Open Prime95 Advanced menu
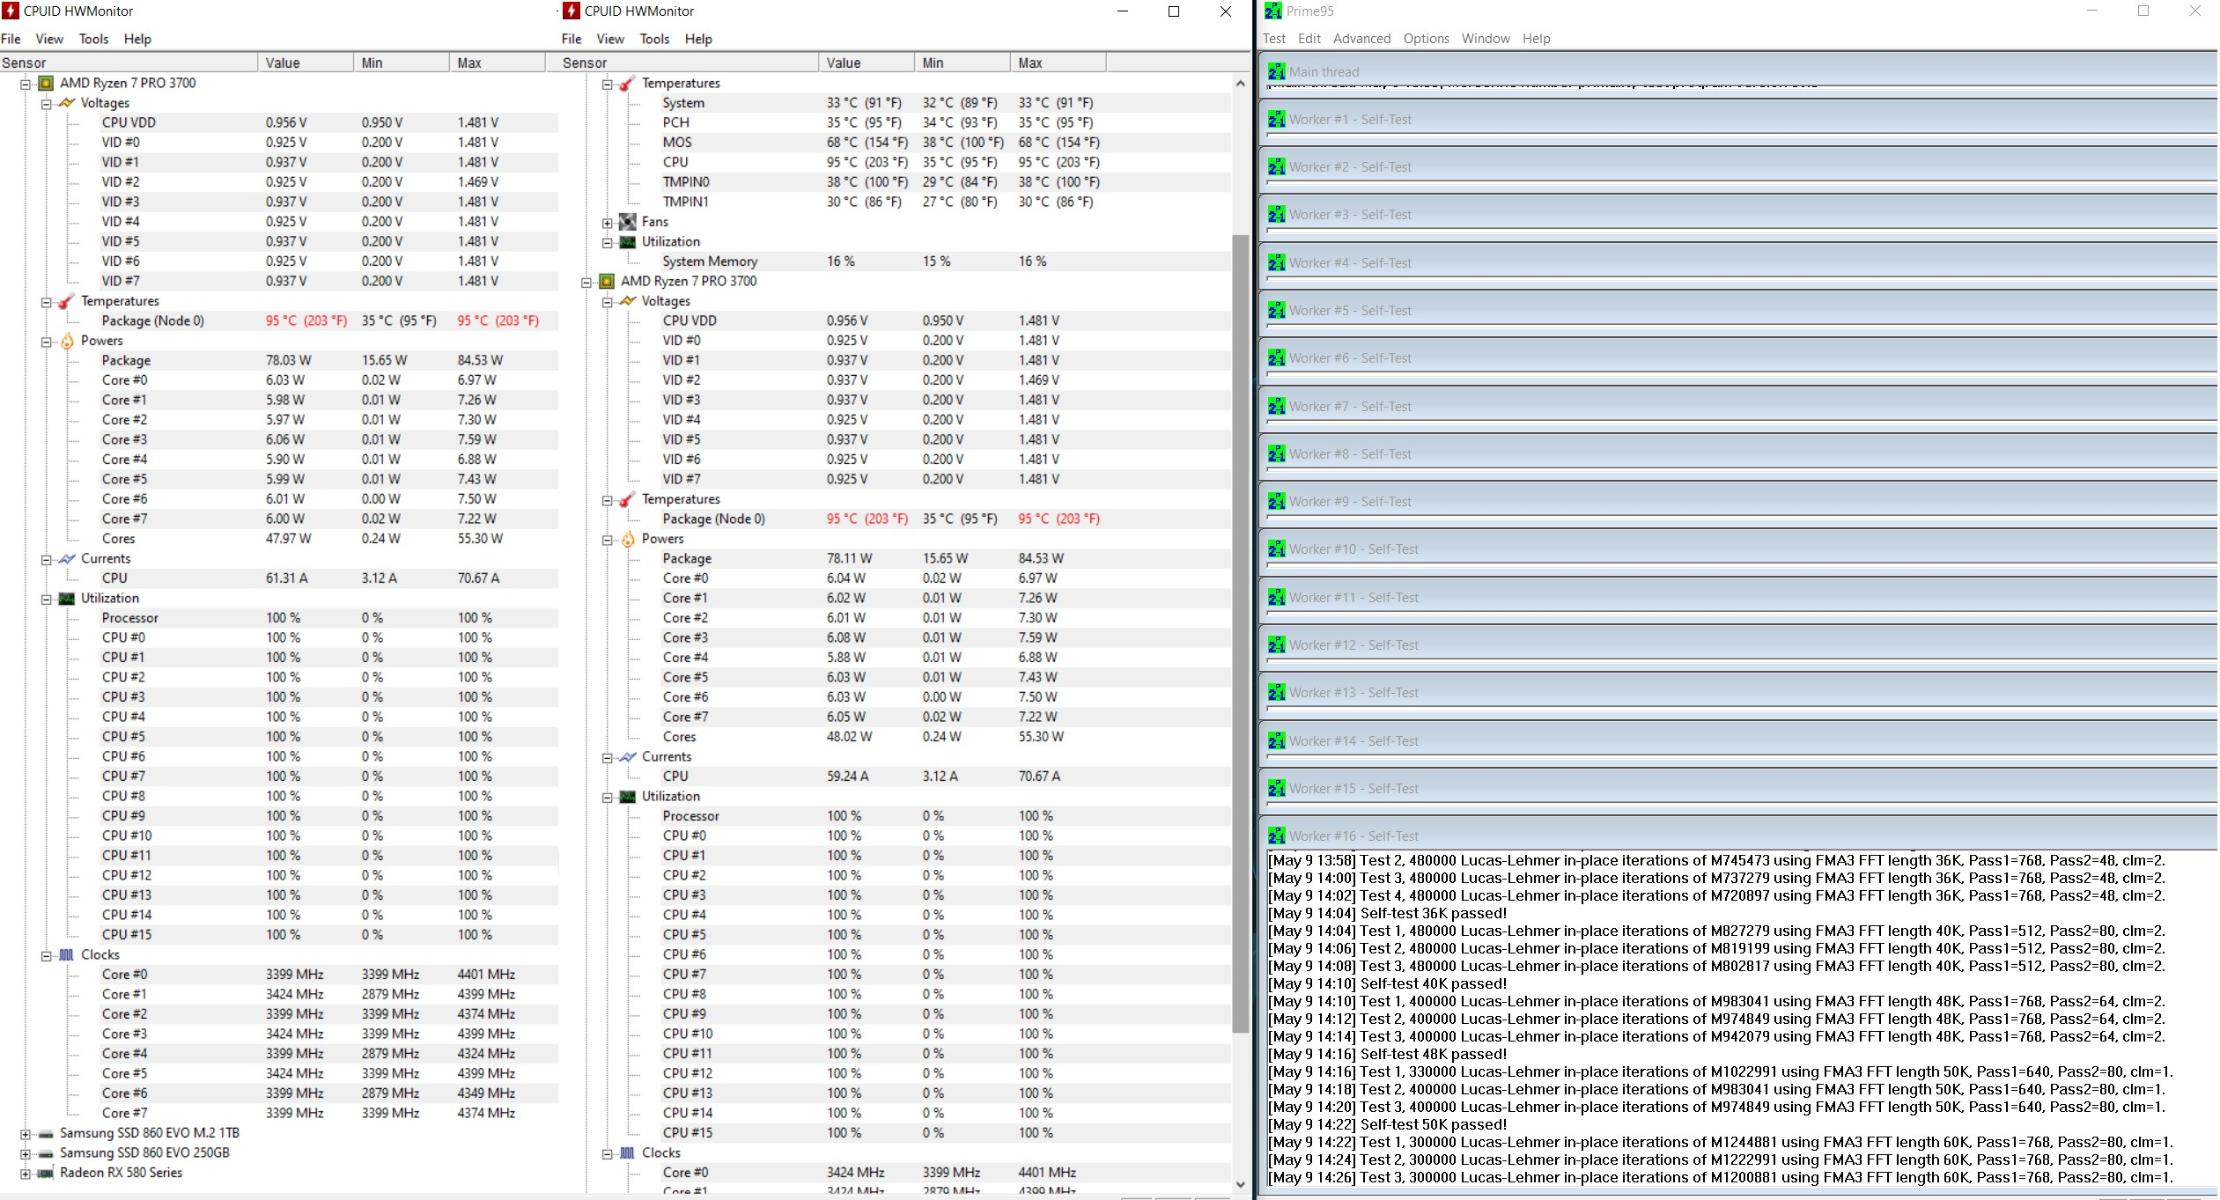 point(1361,39)
